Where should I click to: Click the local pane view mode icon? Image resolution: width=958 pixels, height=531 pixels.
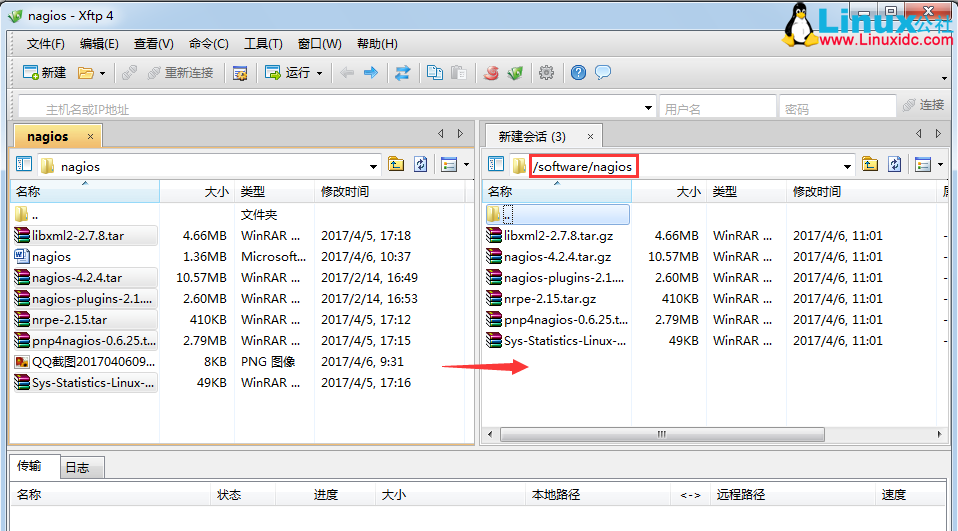[x=449, y=164]
